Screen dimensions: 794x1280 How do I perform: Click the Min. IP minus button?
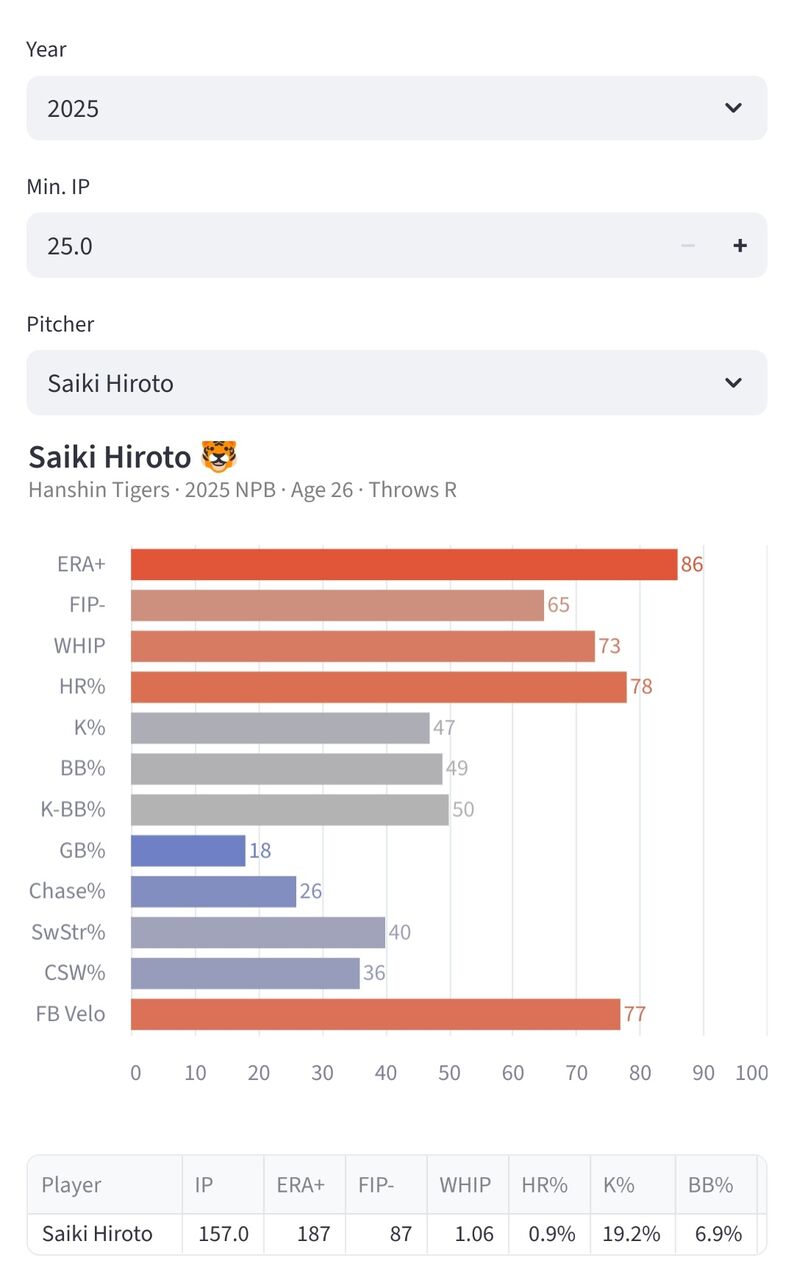point(688,245)
